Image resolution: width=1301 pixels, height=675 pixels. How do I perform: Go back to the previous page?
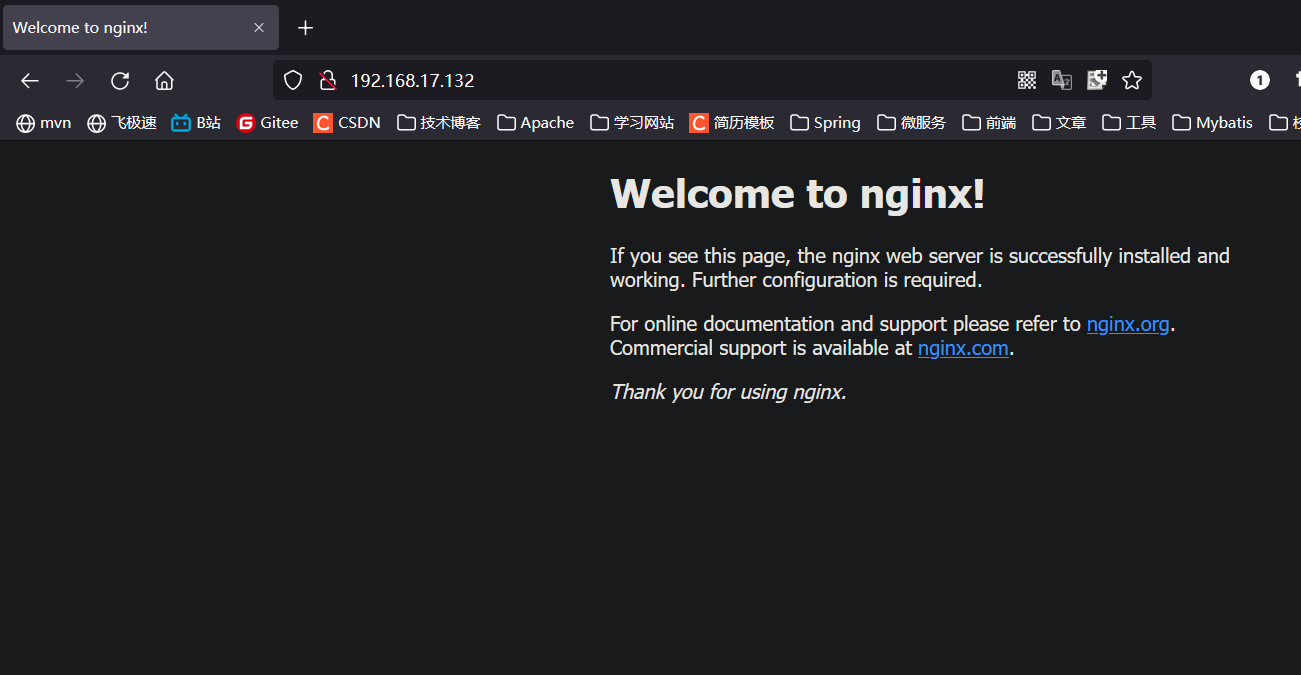click(30, 81)
